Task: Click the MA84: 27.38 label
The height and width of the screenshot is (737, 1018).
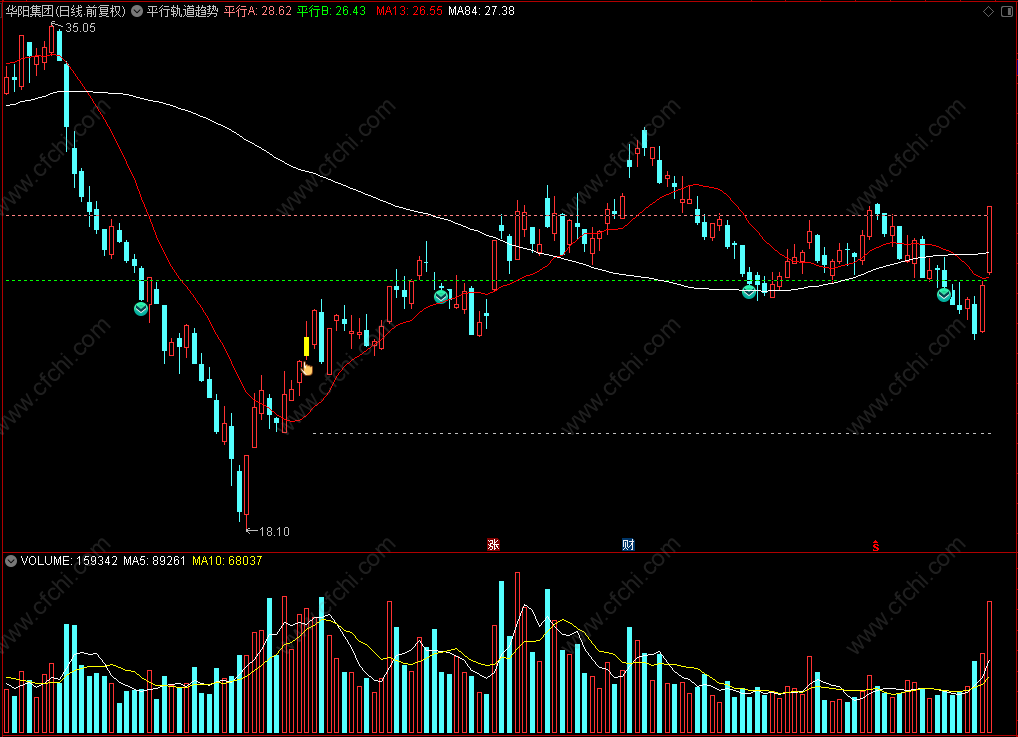Action: coord(481,11)
